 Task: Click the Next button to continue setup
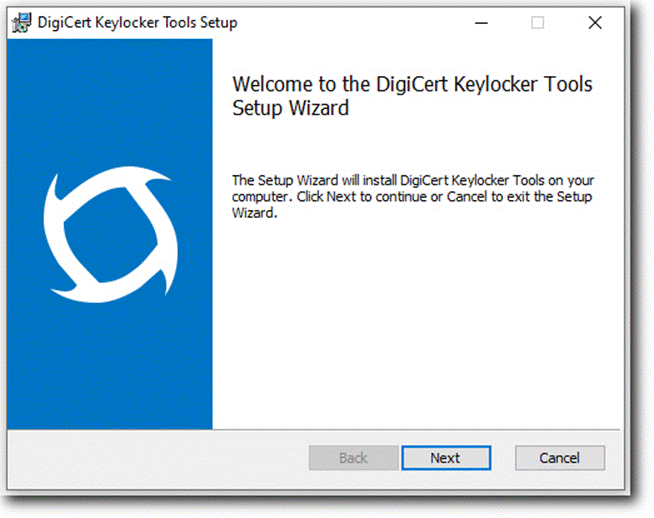pos(446,458)
